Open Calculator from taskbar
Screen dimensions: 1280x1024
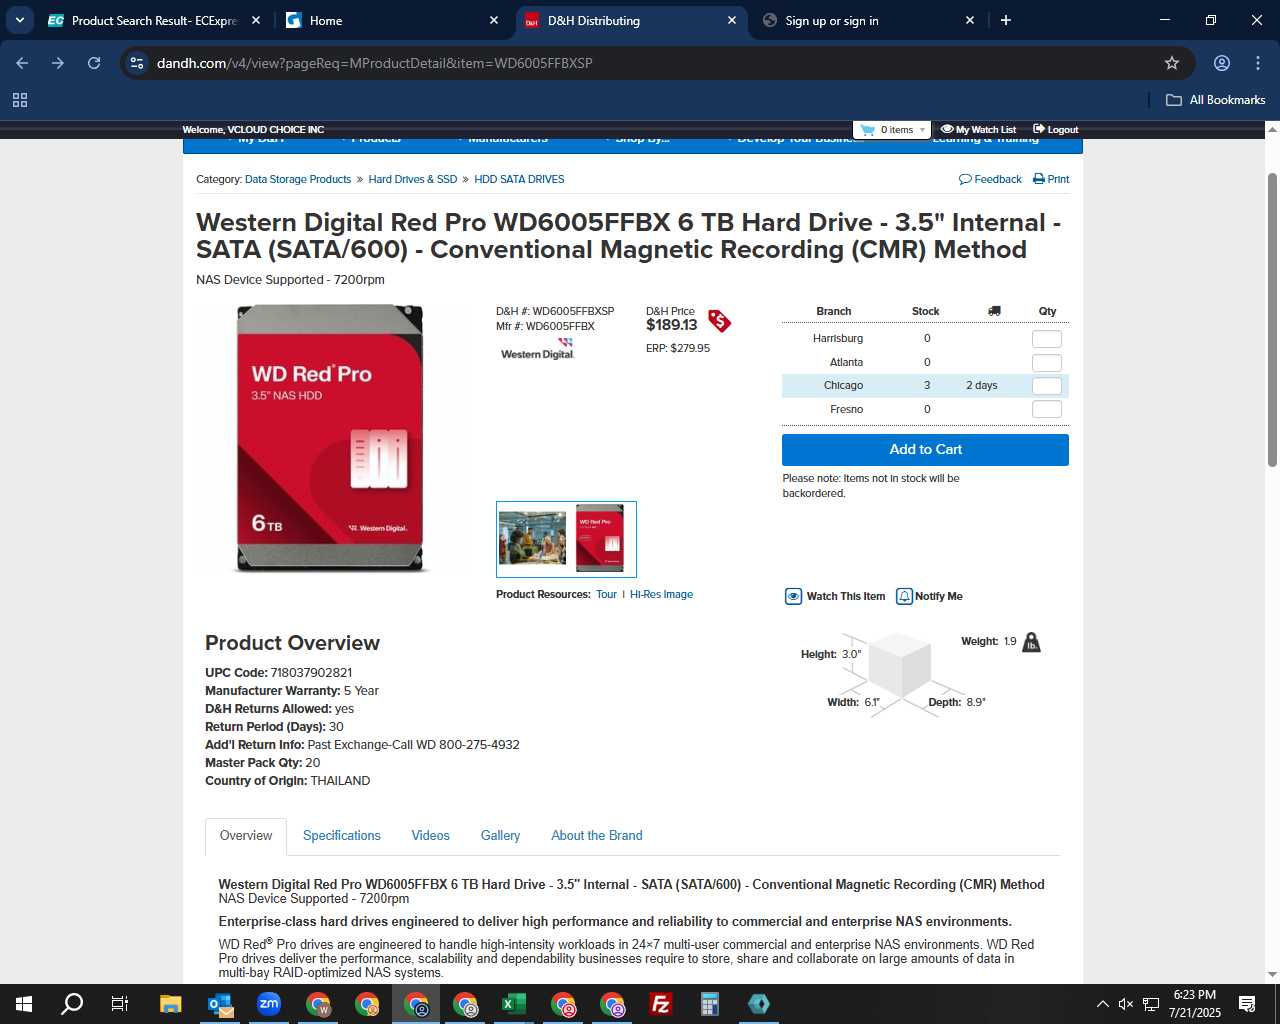[710, 1004]
